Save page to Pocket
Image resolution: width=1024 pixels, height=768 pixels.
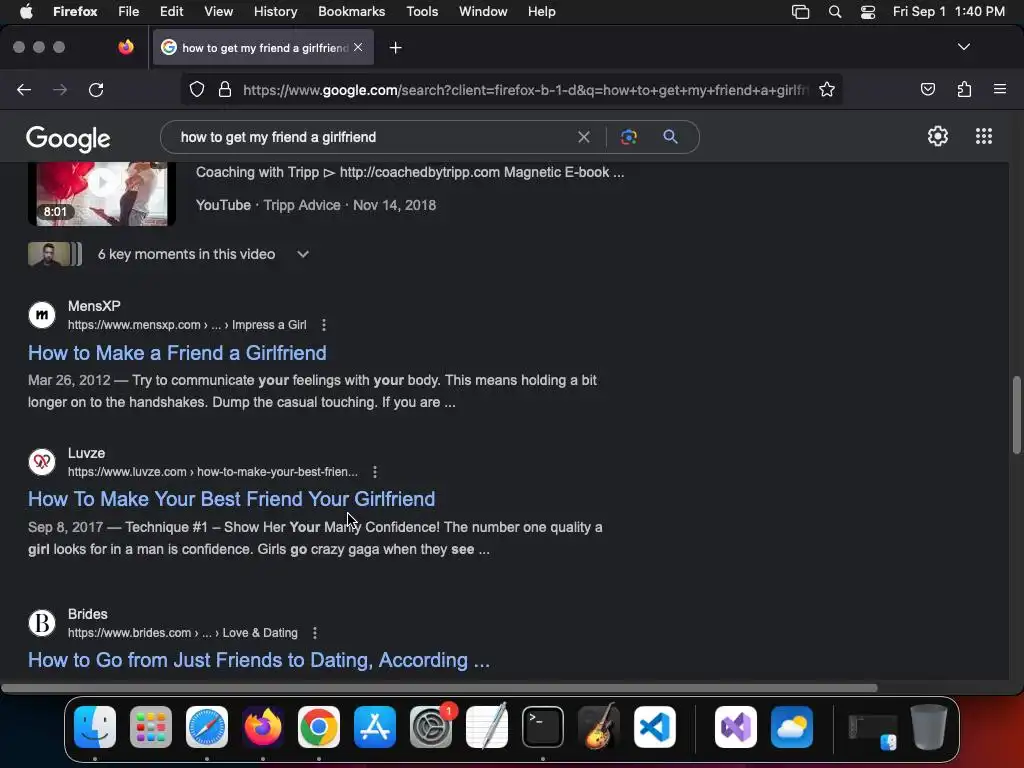[x=927, y=89]
